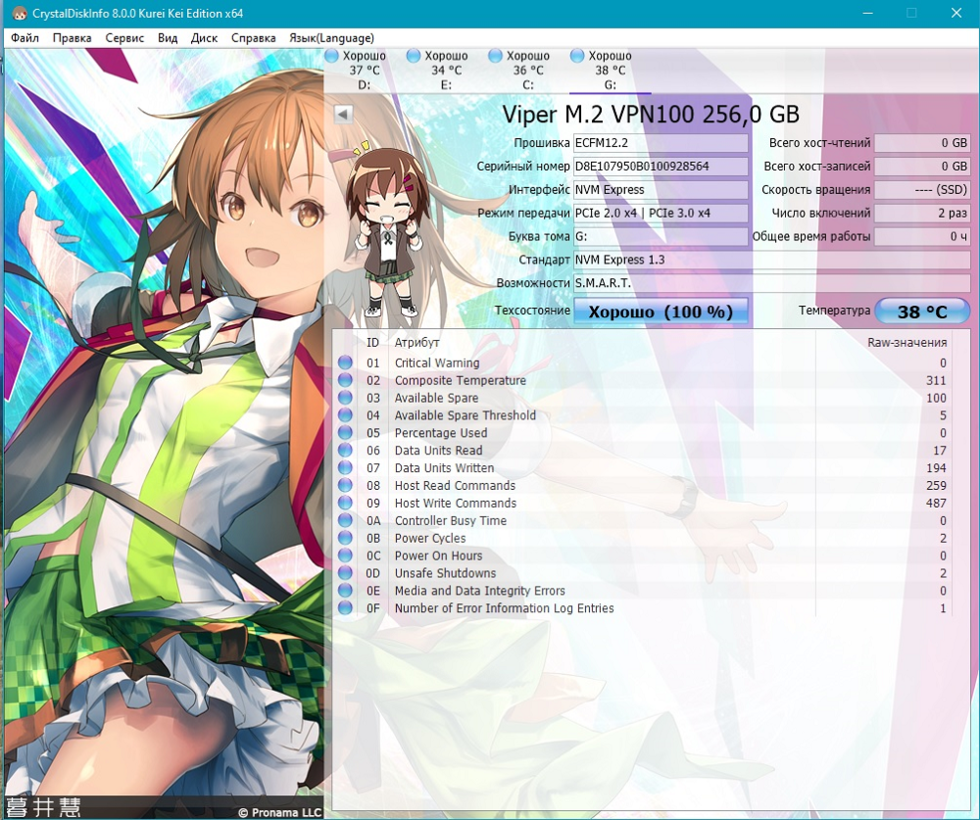Open the Язык(Language) menu

click(x=331, y=38)
